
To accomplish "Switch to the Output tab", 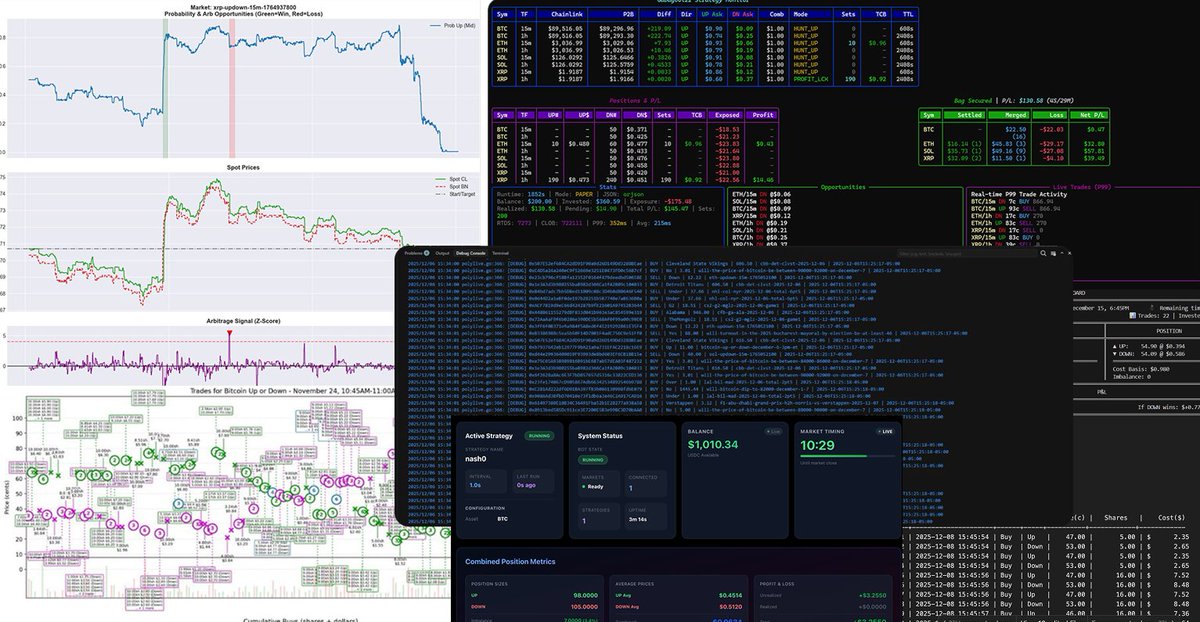I will (442, 253).
